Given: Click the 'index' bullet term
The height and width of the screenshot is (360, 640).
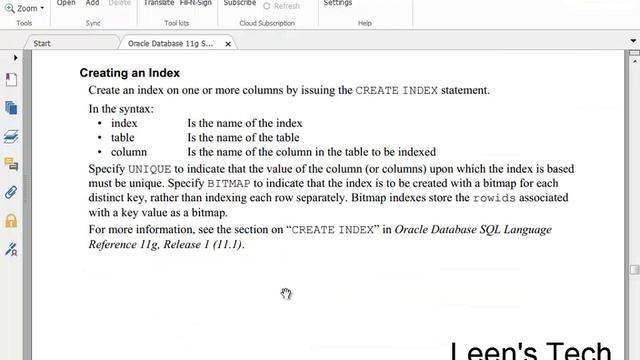Looking at the screenshot, I should tap(124, 123).
